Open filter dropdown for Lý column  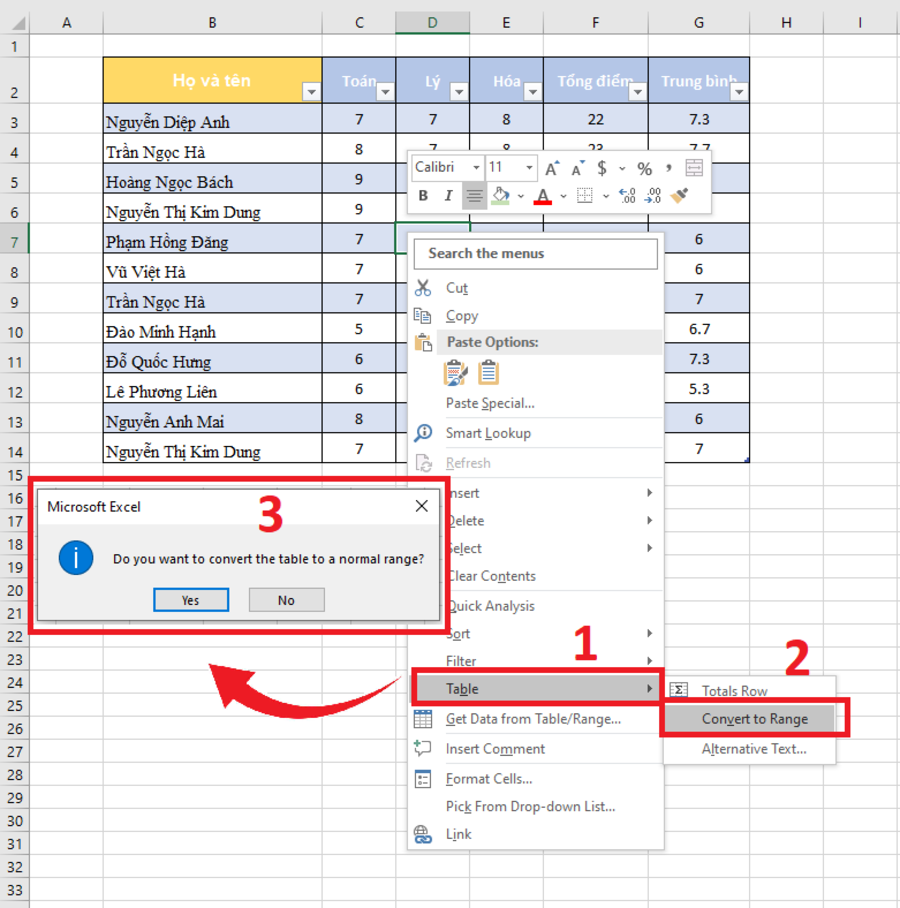pos(459,91)
